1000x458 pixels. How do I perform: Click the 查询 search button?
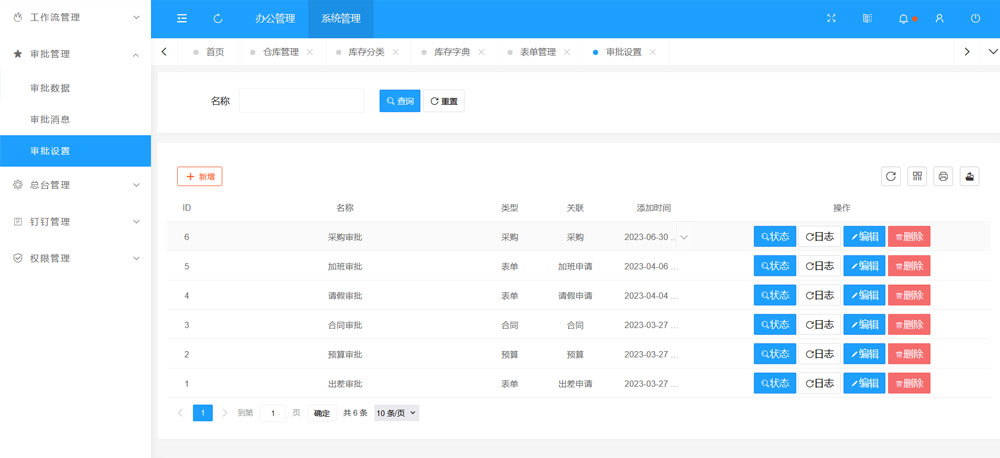pyautogui.click(x=400, y=101)
